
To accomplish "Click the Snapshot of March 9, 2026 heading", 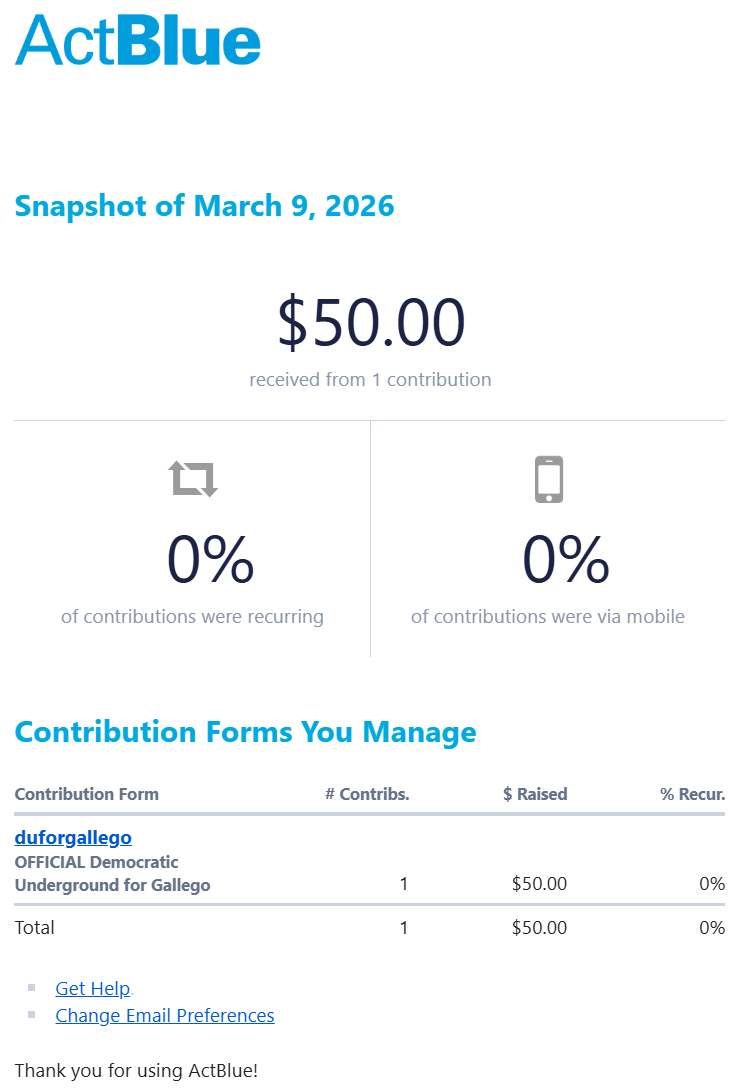I will (204, 206).
